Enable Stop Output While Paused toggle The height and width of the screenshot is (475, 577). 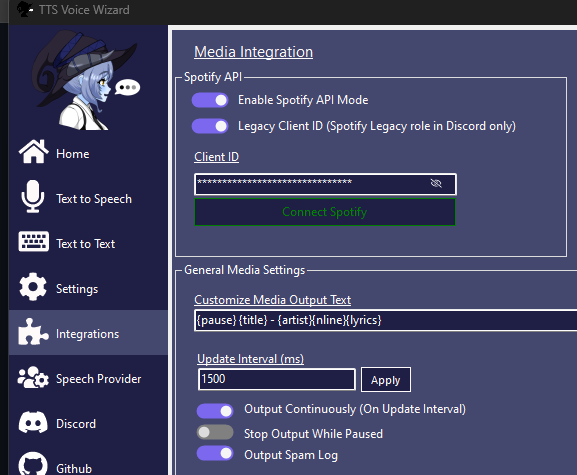tap(215, 432)
